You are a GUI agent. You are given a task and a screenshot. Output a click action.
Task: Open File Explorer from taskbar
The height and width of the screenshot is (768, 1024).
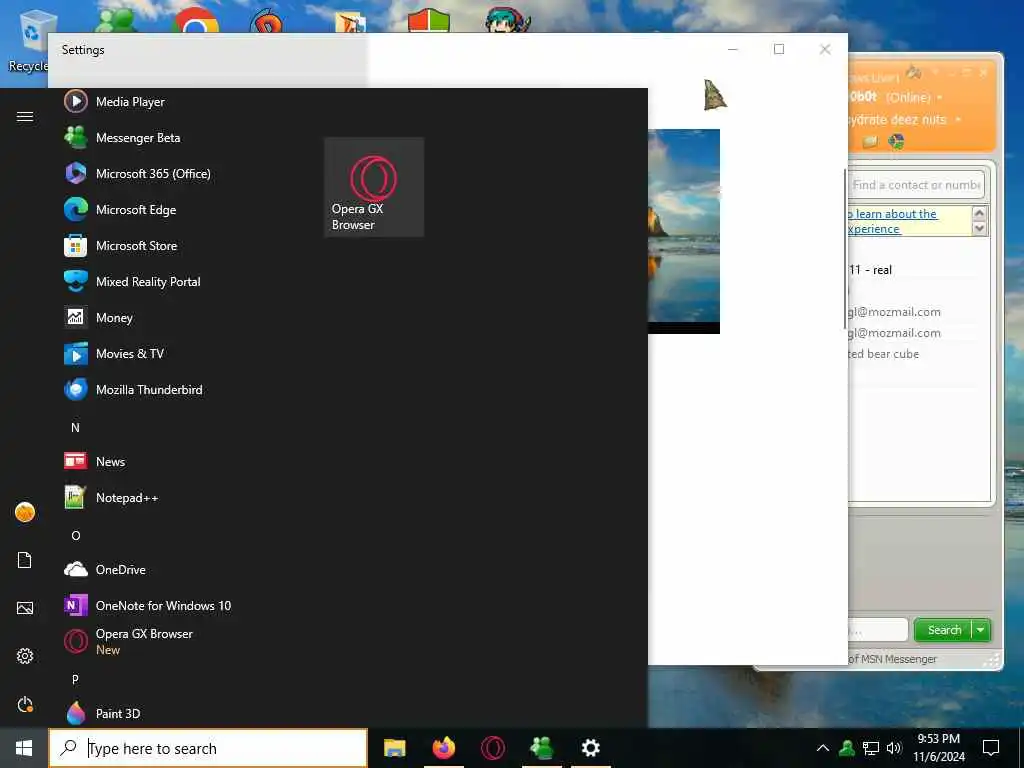(394, 748)
